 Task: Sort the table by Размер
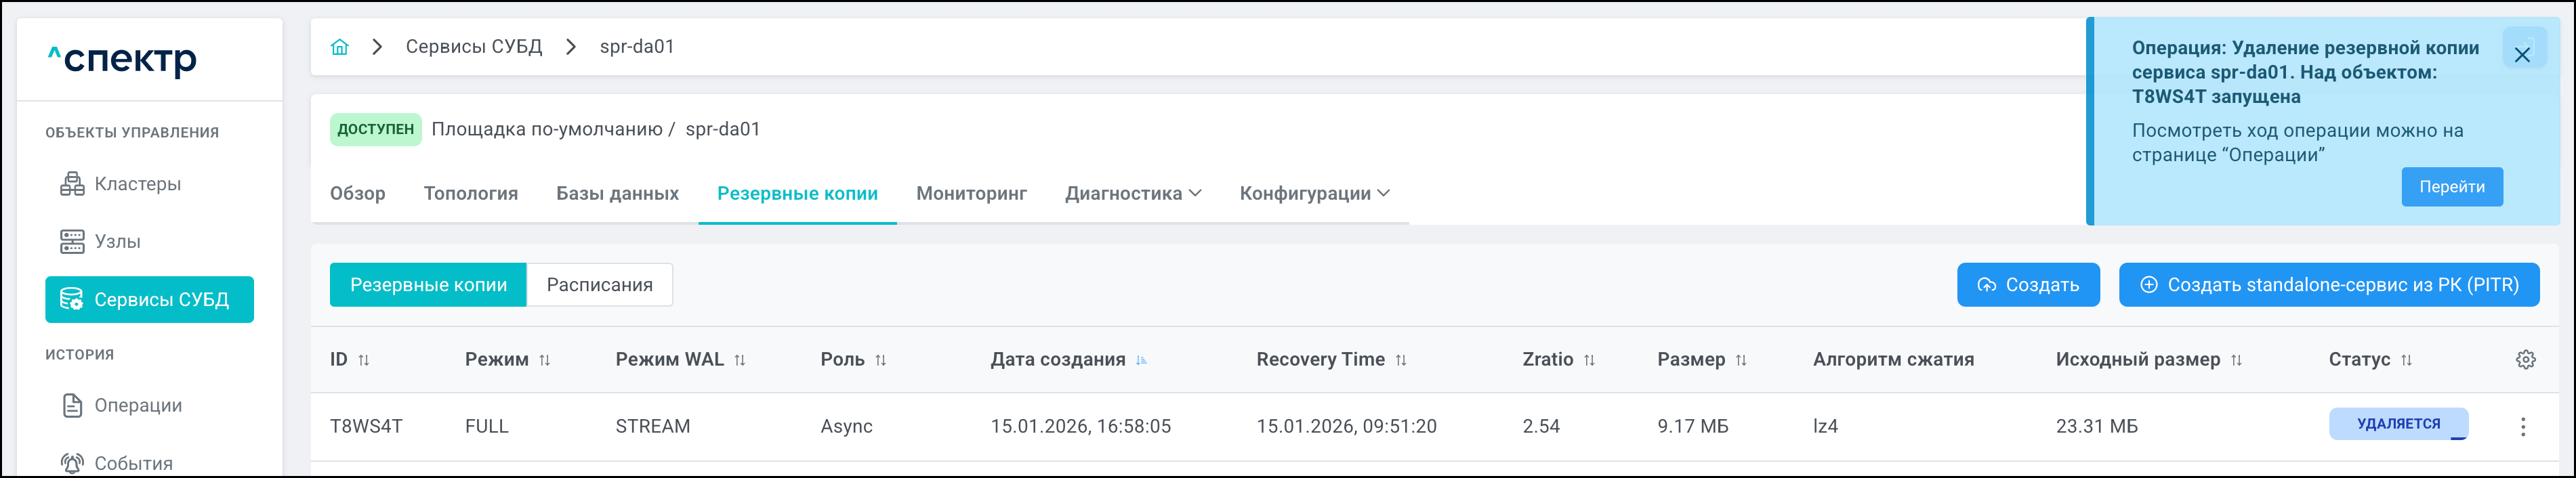(x=1741, y=360)
